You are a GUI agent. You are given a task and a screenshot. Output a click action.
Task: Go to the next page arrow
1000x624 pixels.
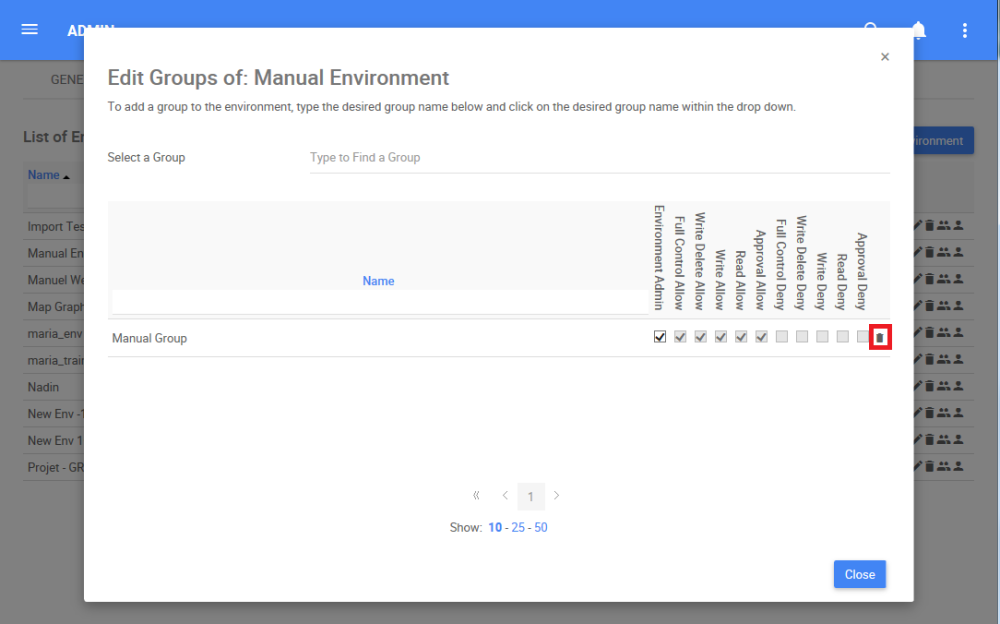pos(557,495)
